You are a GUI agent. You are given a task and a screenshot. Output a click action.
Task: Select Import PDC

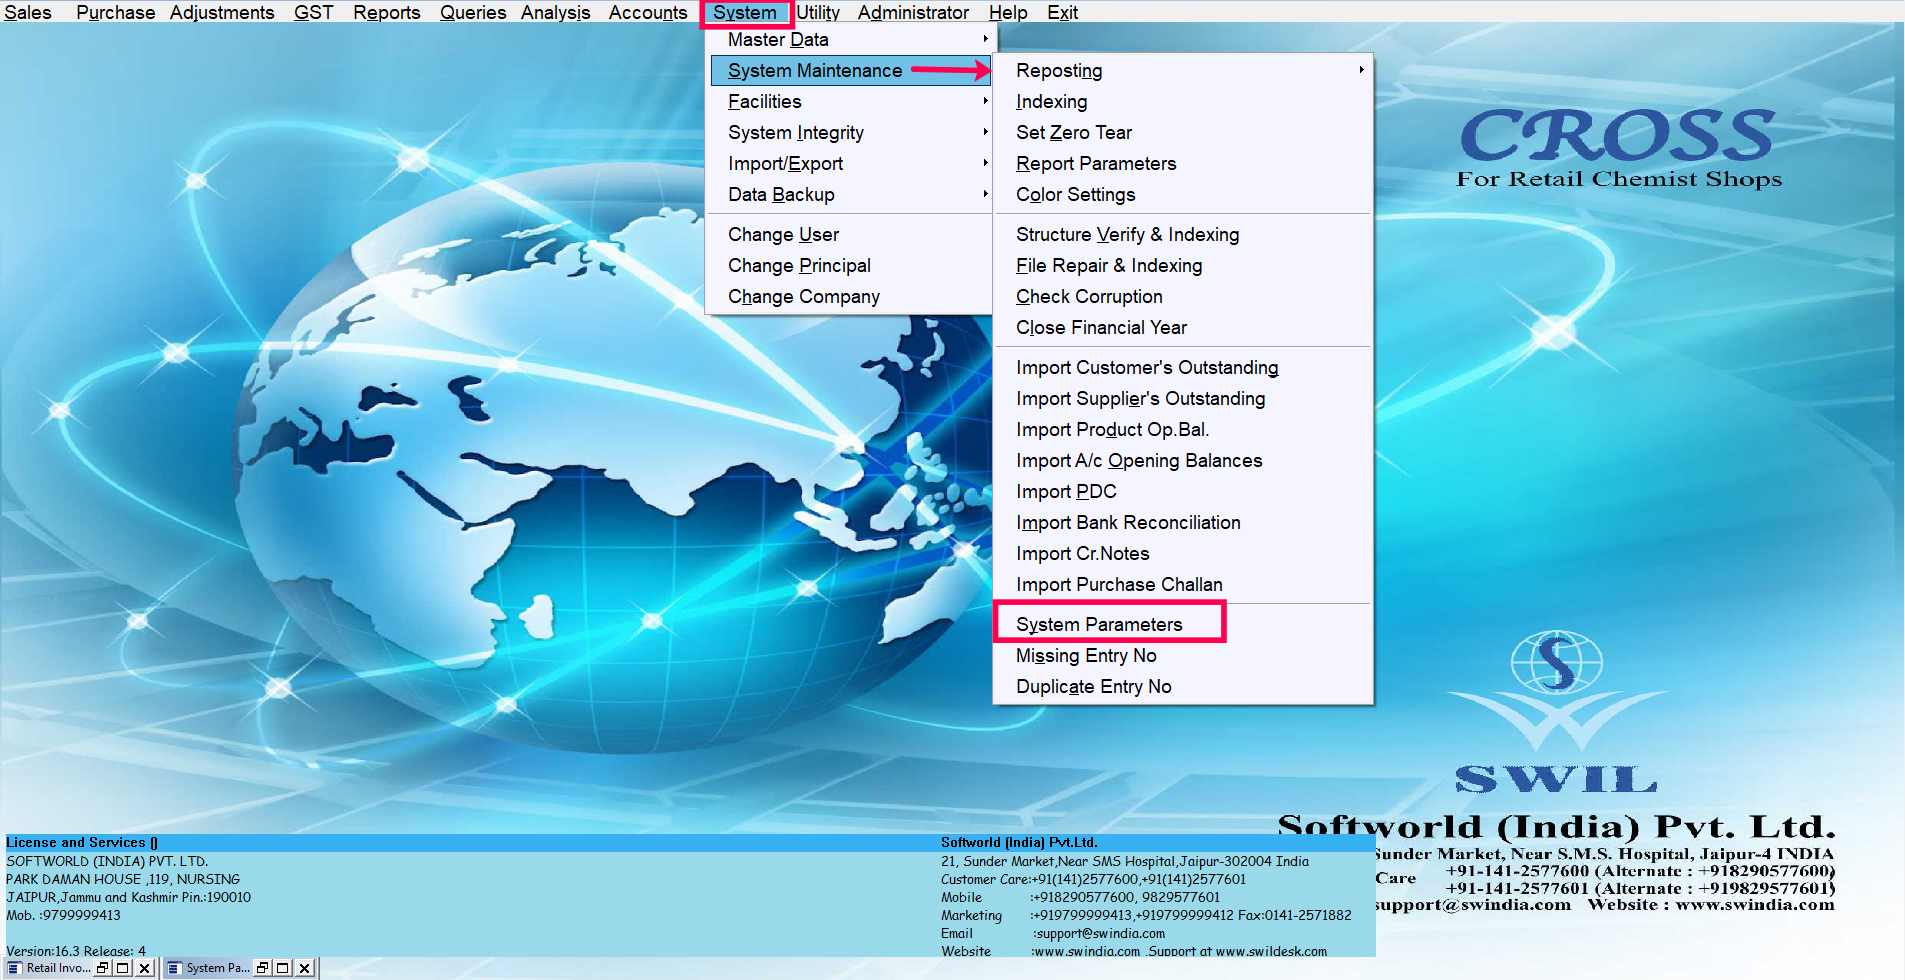[x=1182, y=491]
